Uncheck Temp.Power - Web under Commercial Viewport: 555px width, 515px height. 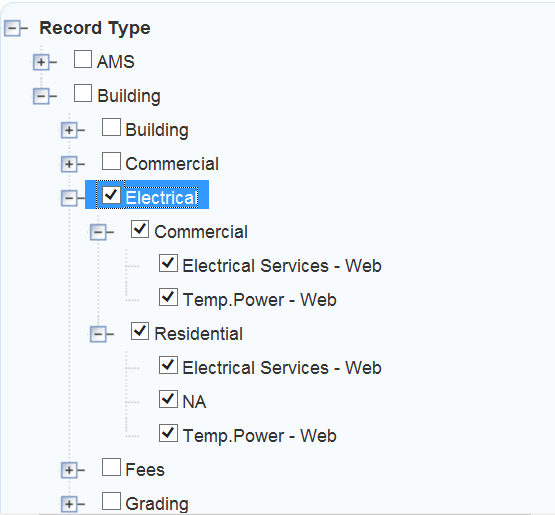point(168,297)
